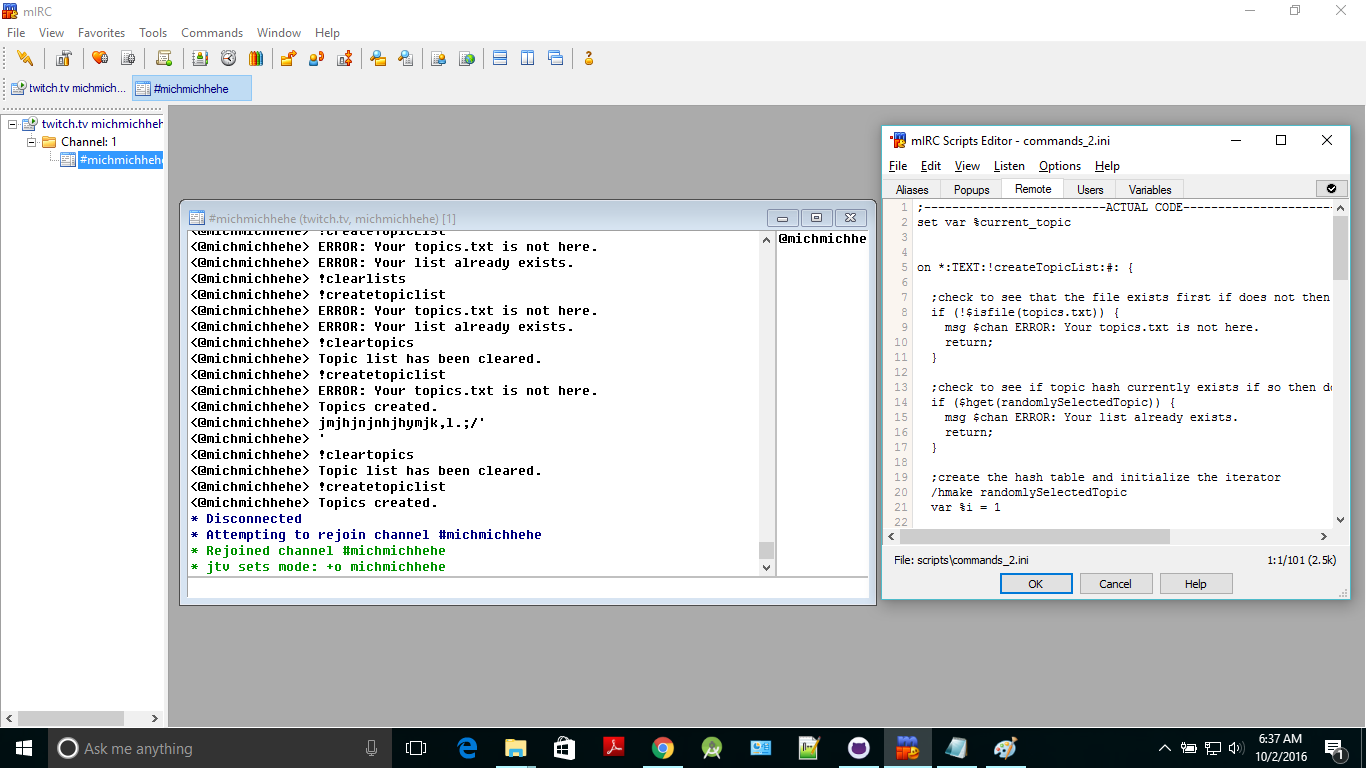The image size is (1366, 768).
Task: Collapse the twitch.tv michmichhehe tree node
Action: [x=12, y=124]
